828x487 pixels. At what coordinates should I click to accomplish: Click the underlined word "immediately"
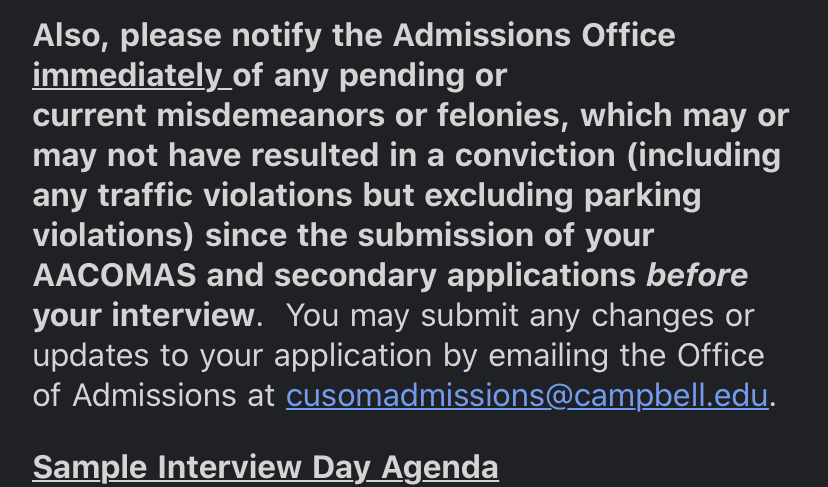[x=132, y=76]
